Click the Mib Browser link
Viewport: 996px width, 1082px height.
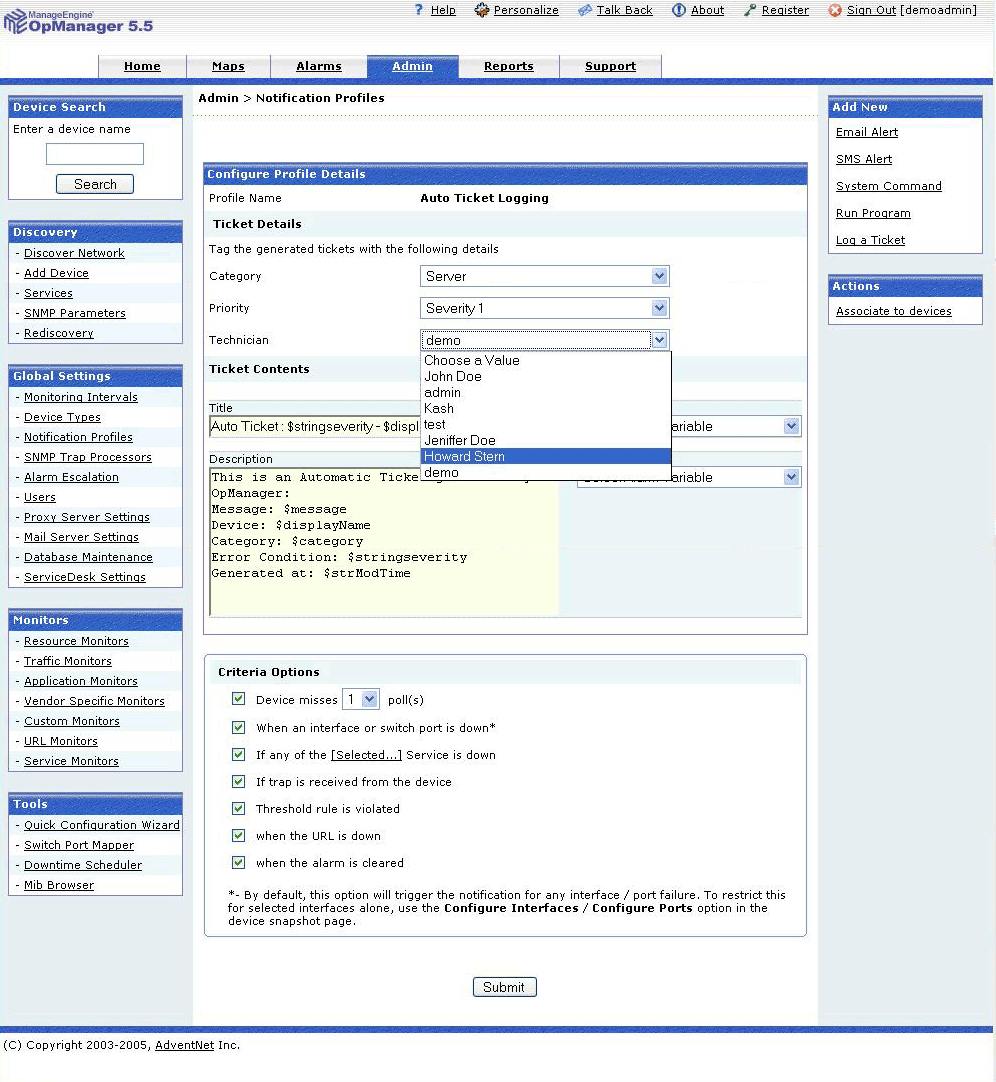(x=59, y=885)
